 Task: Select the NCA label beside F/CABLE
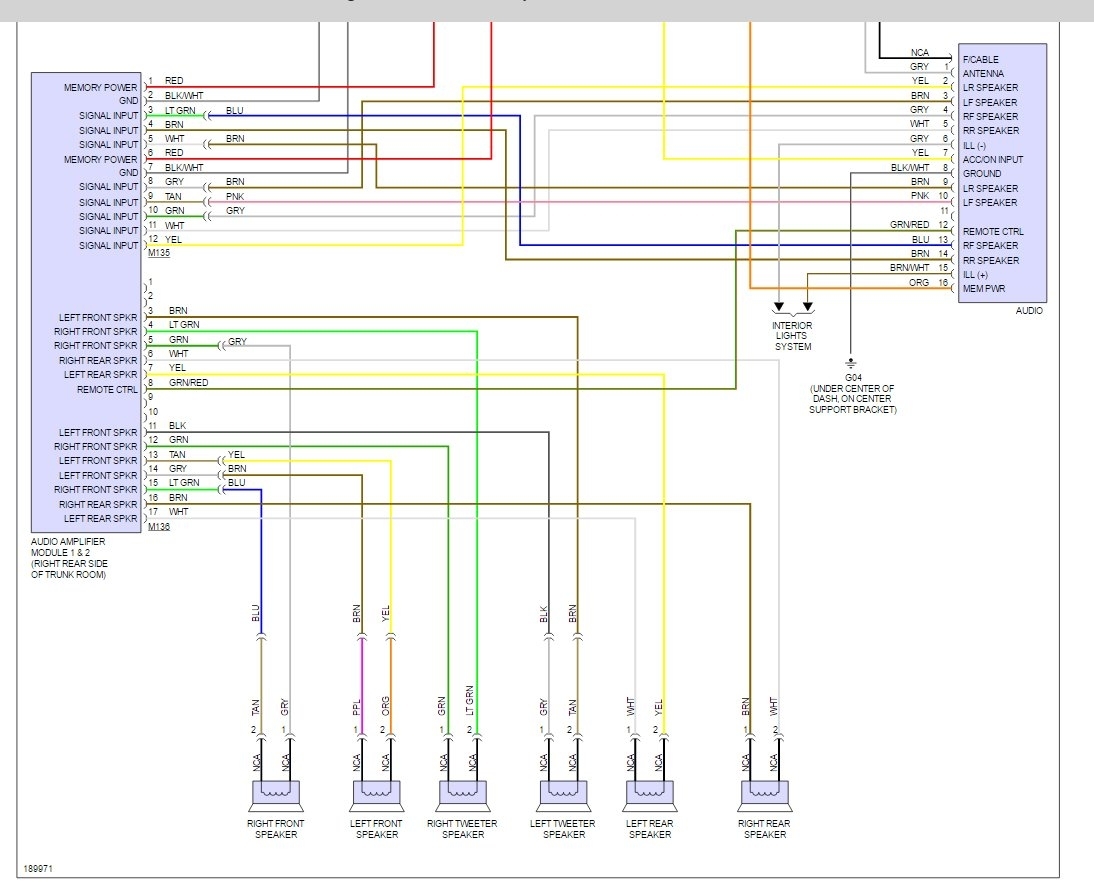pyautogui.click(x=920, y=52)
